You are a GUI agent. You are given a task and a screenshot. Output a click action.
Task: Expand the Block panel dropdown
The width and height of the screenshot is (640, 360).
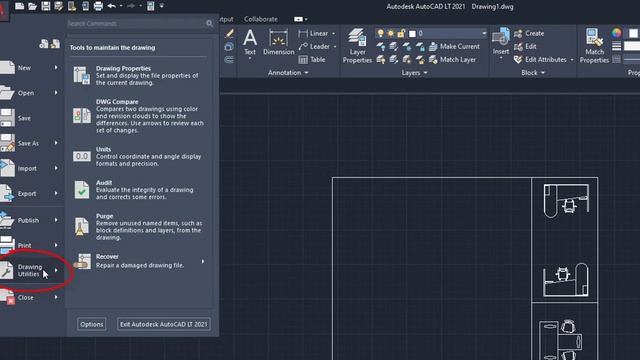pos(533,73)
